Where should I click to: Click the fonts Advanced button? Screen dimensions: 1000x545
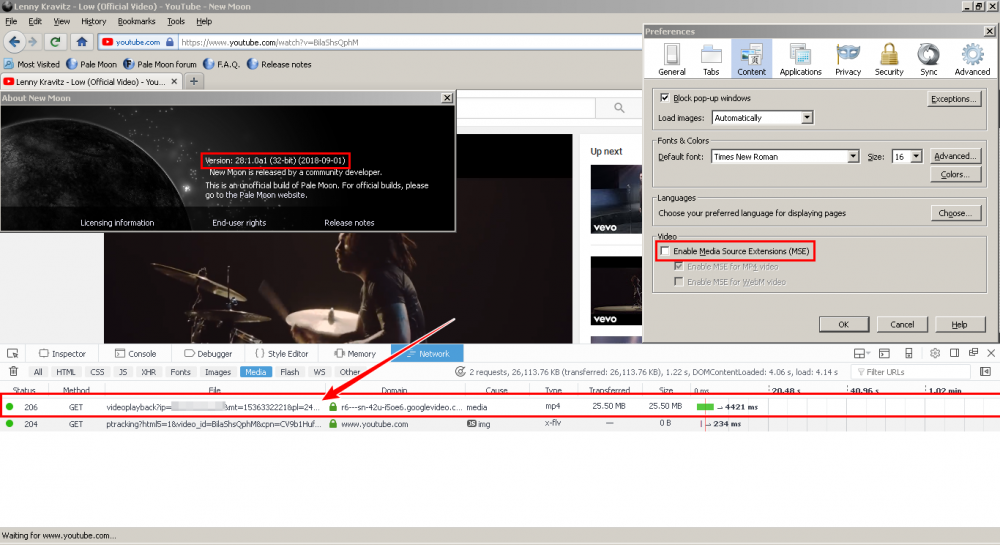tap(955, 156)
